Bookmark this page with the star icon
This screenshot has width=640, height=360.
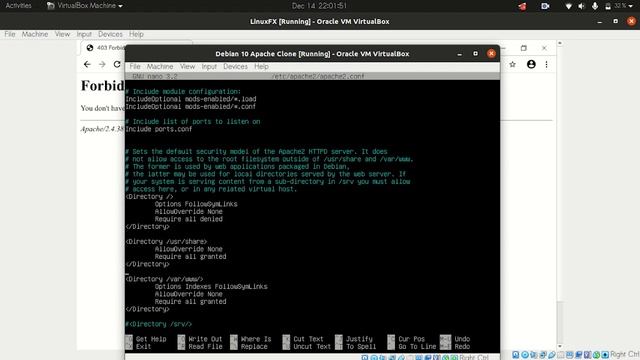(x=513, y=64)
